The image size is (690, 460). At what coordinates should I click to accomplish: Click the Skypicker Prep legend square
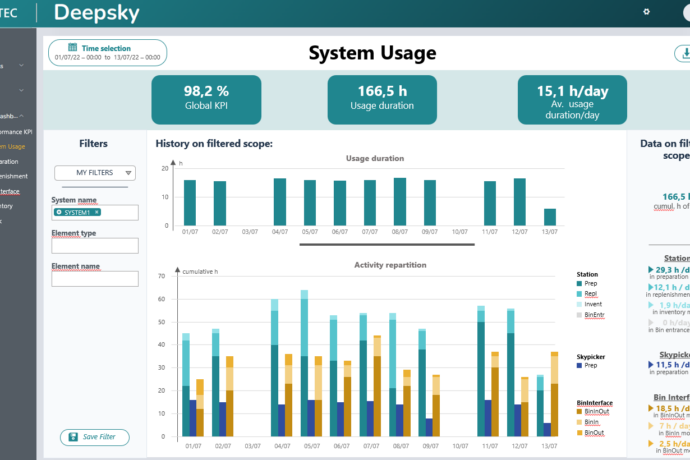(579, 365)
